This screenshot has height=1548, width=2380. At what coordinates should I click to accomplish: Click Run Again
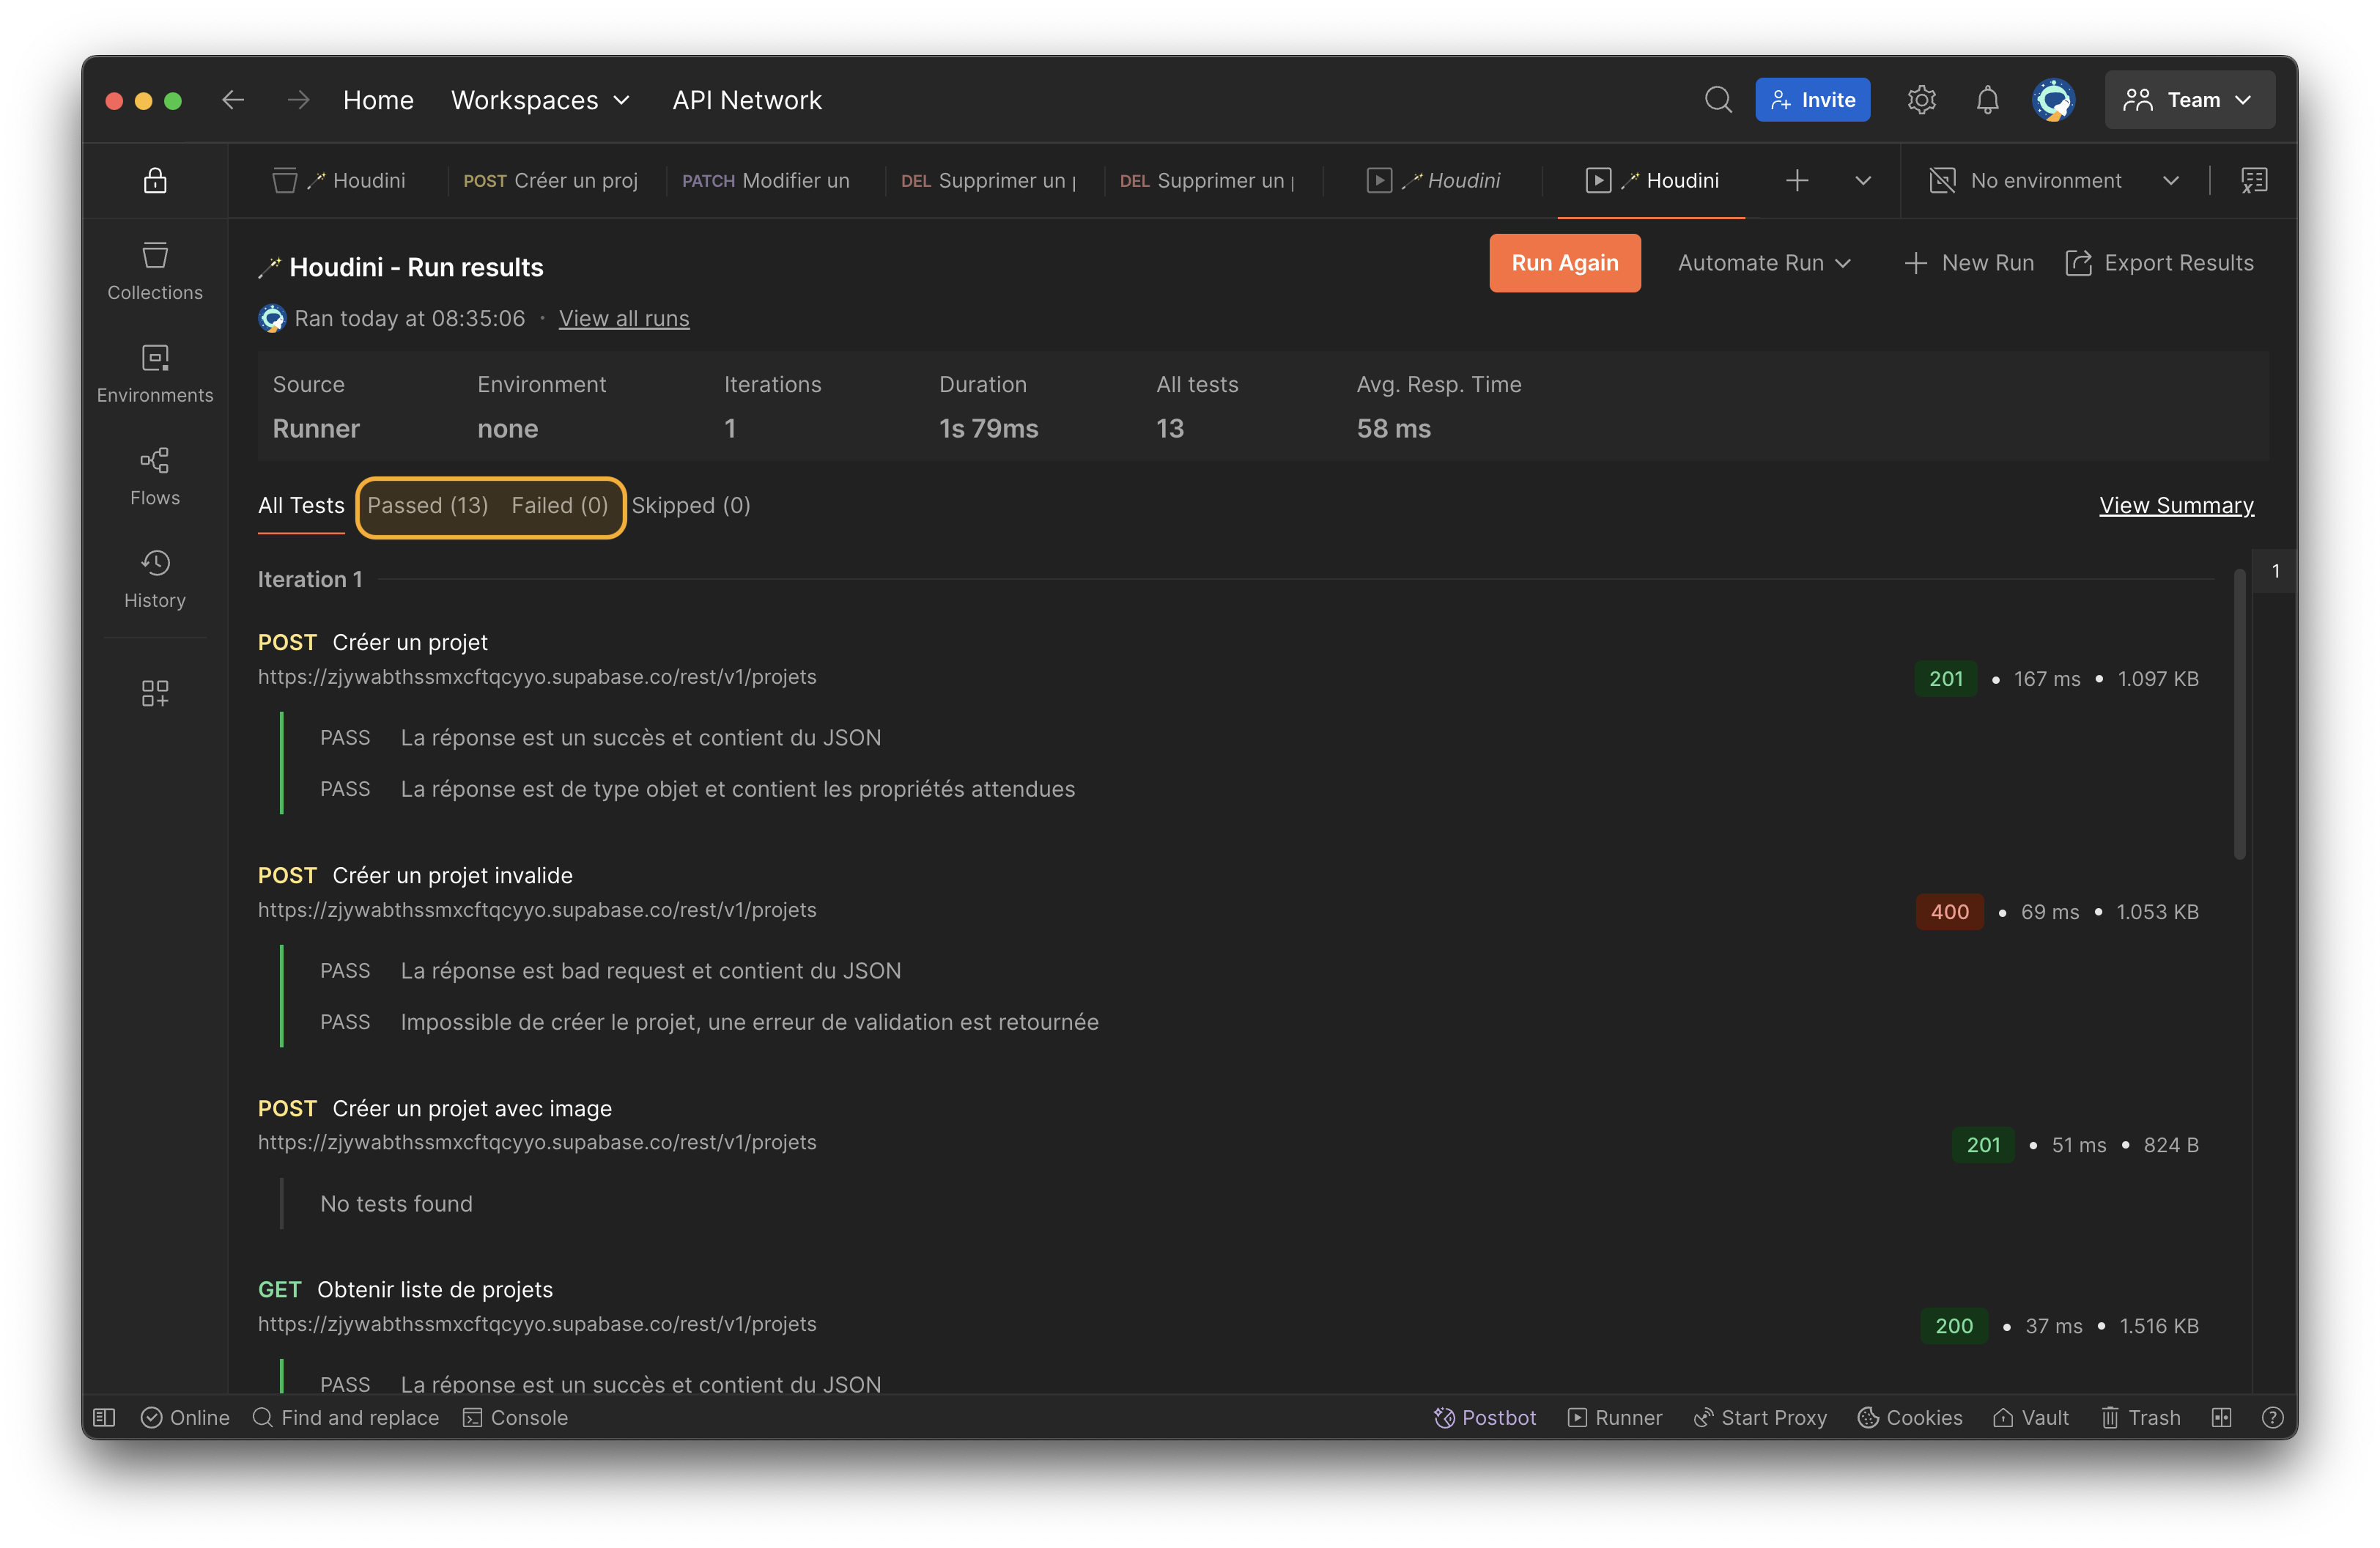click(x=1565, y=263)
